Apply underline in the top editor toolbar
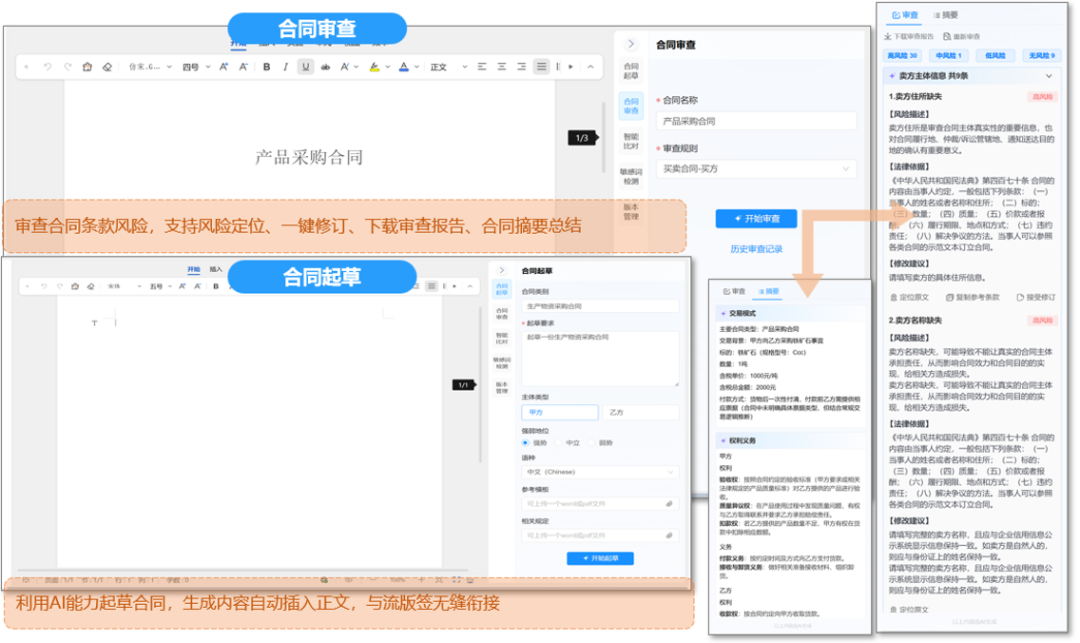Image resolution: width=1080 pixels, height=643 pixels. pyautogui.click(x=306, y=67)
